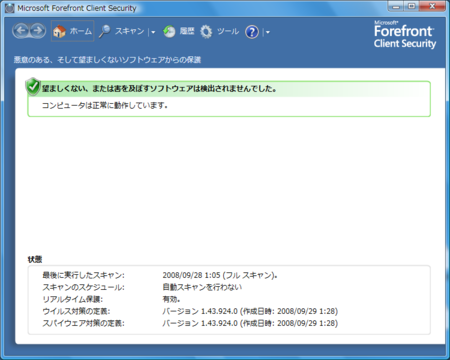Select the 履歴 toolbar label
The height and width of the screenshot is (360, 450).
pyautogui.click(x=187, y=31)
